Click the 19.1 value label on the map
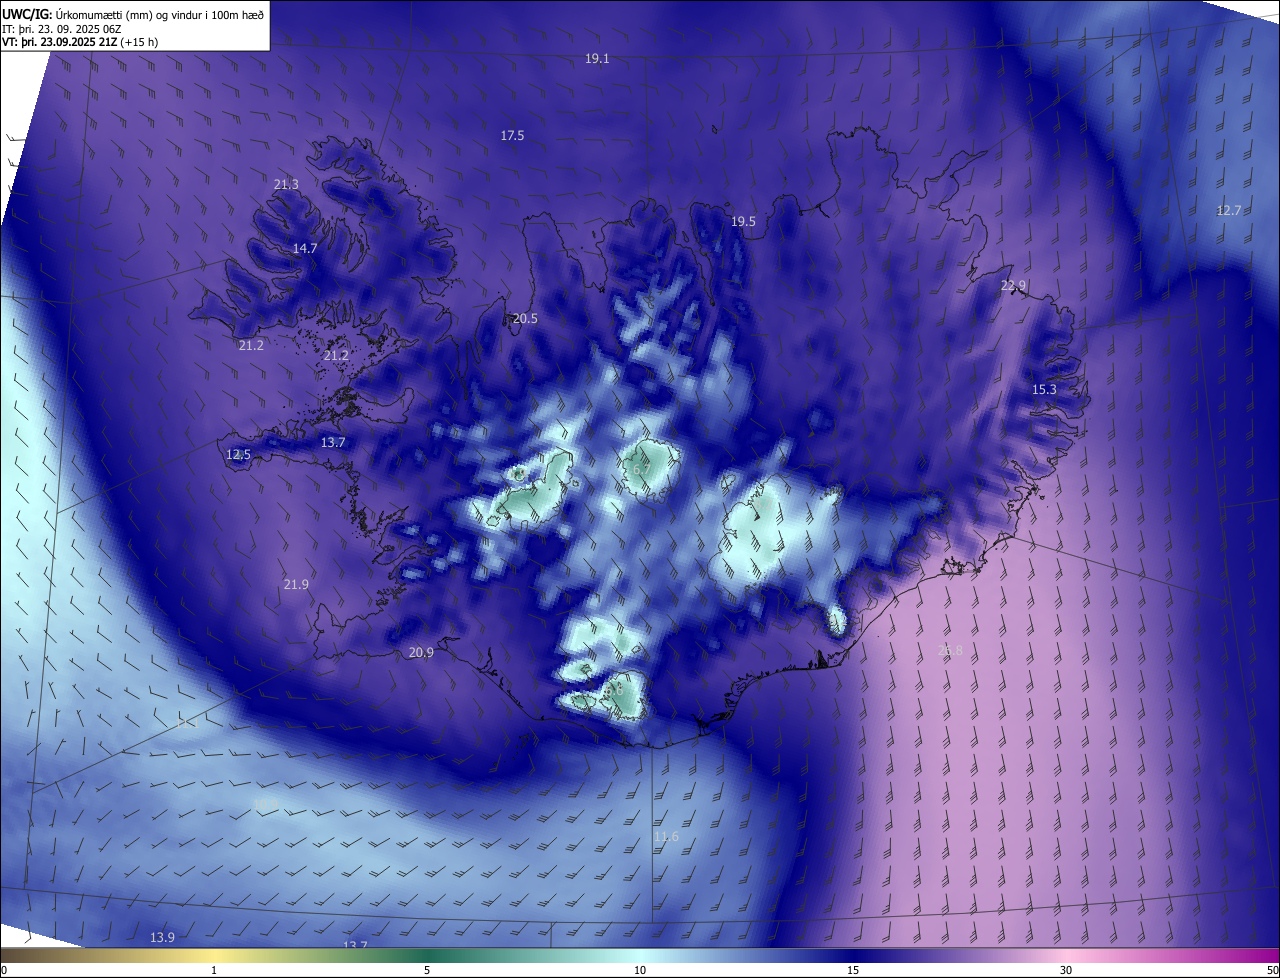 click(597, 59)
